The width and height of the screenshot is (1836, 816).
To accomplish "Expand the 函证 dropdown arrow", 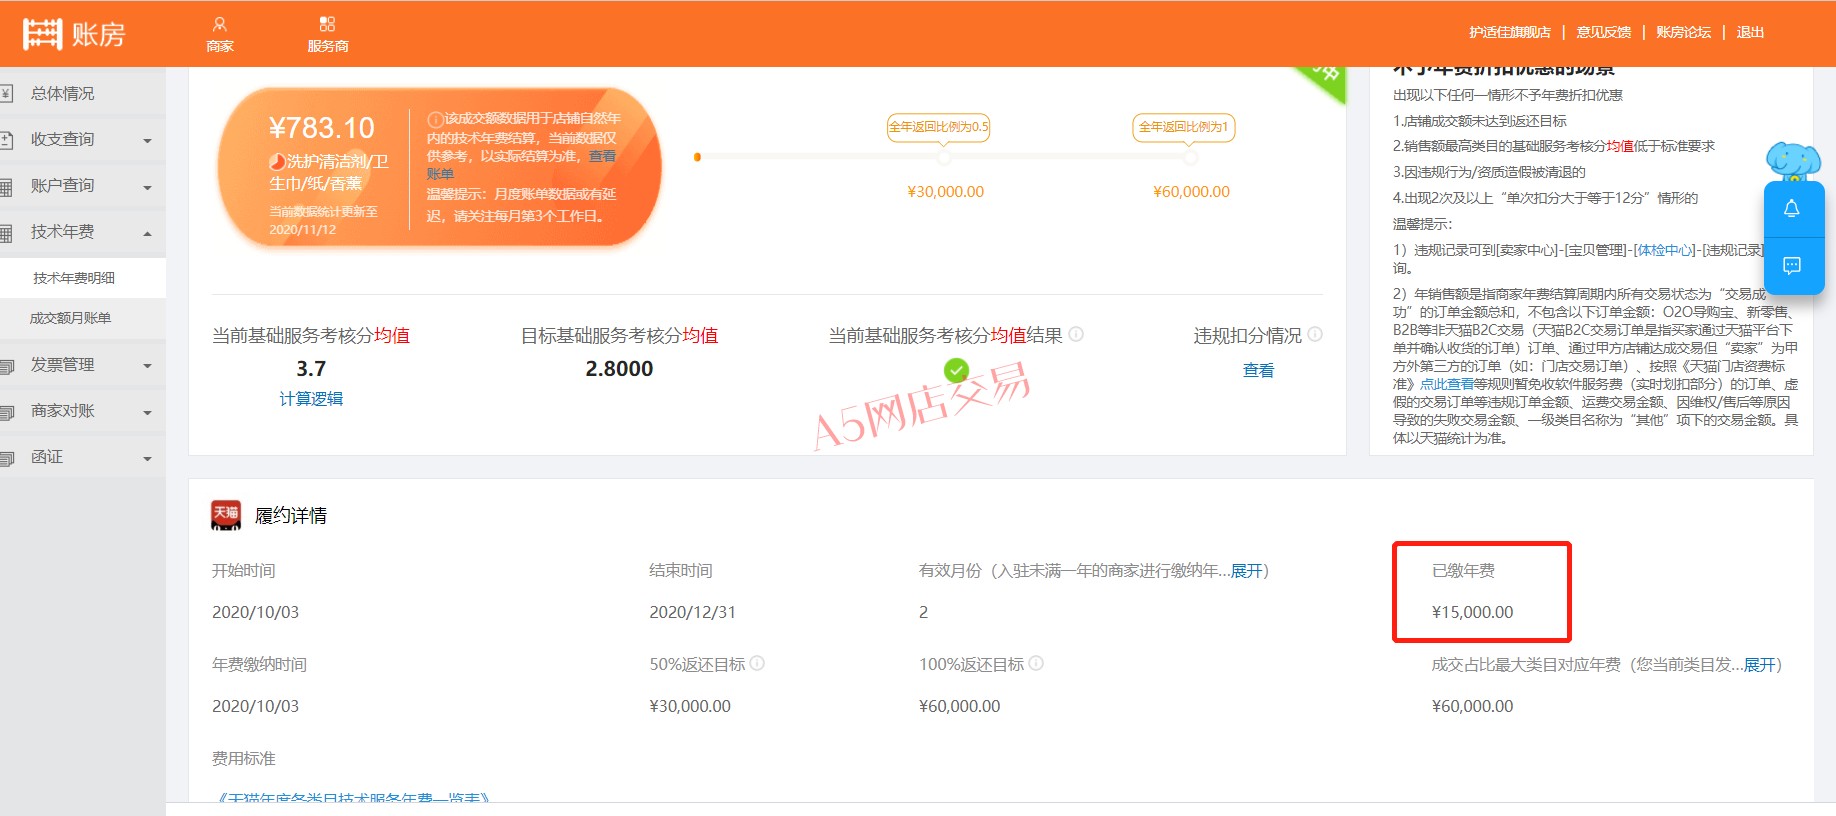I will tap(147, 459).
